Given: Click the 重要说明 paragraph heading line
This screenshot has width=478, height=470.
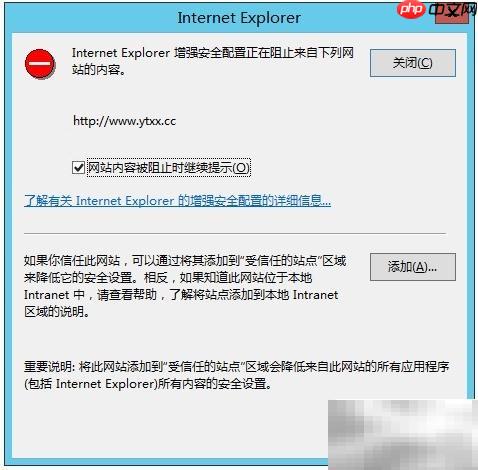Looking at the screenshot, I should tap(236, 367).
